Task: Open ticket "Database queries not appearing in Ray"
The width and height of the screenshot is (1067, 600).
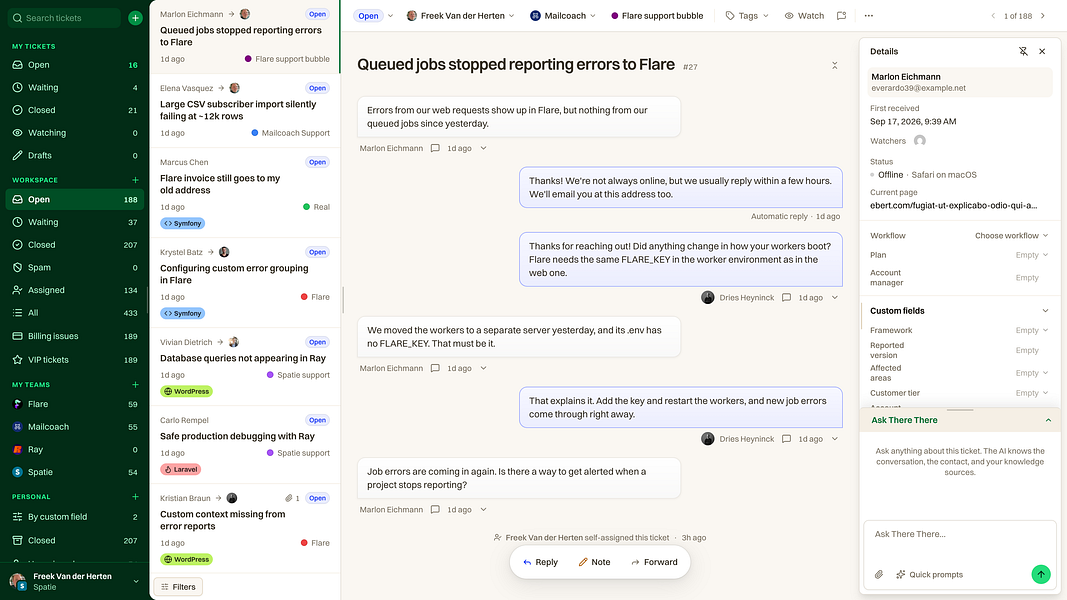Action: tap(245, 367)
